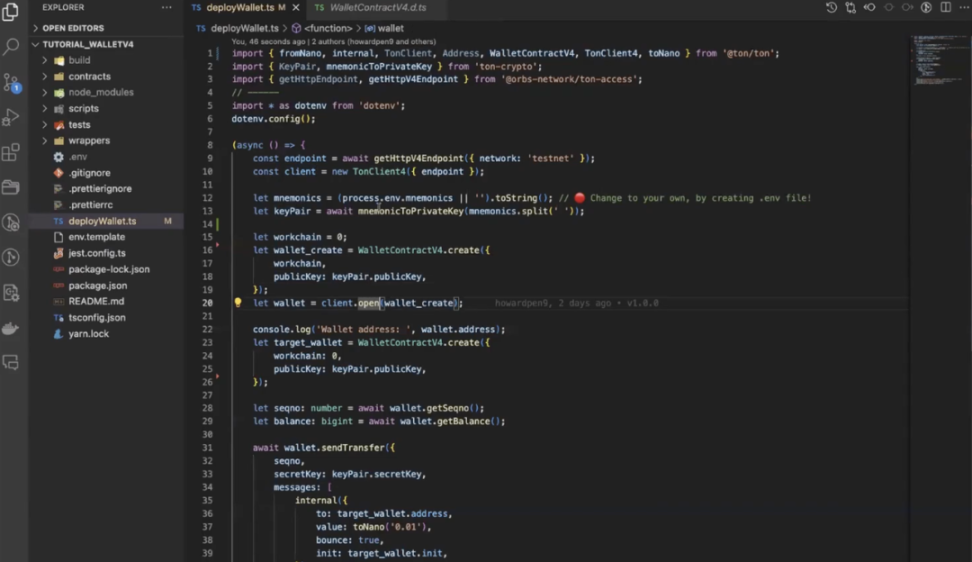Show file history using clock icon
The height and width of the screenshot is (562, 972).
831,8
